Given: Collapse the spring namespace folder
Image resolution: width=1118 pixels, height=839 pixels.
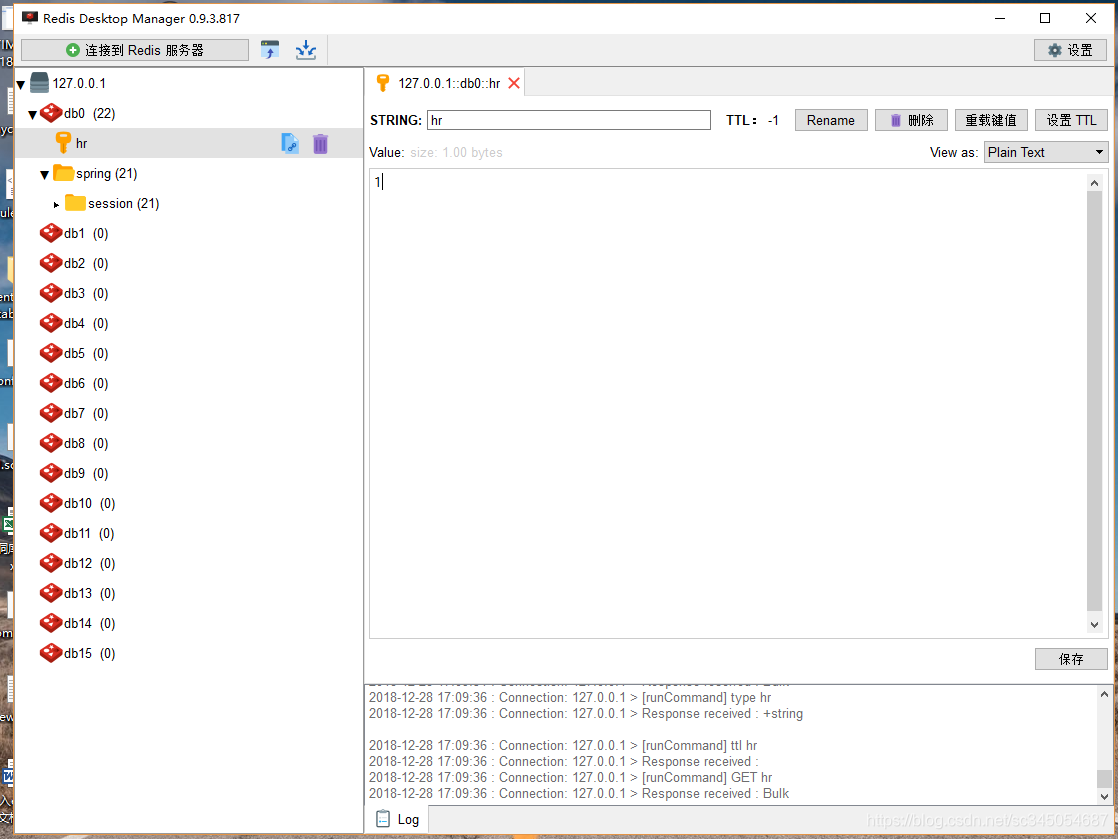Looking at the screenshot, I should [44, 175].
